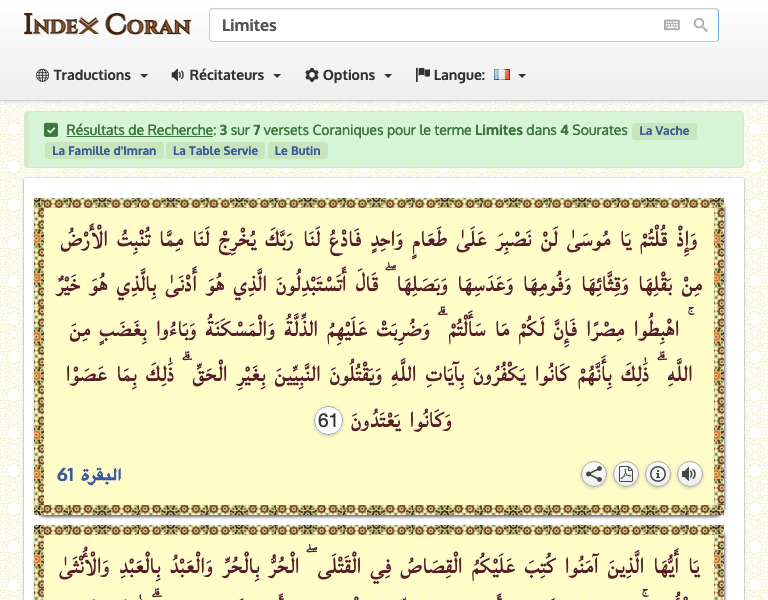Filter results by La Vache tag
Viewport: 768px width, 600px height.
point(664,131)
